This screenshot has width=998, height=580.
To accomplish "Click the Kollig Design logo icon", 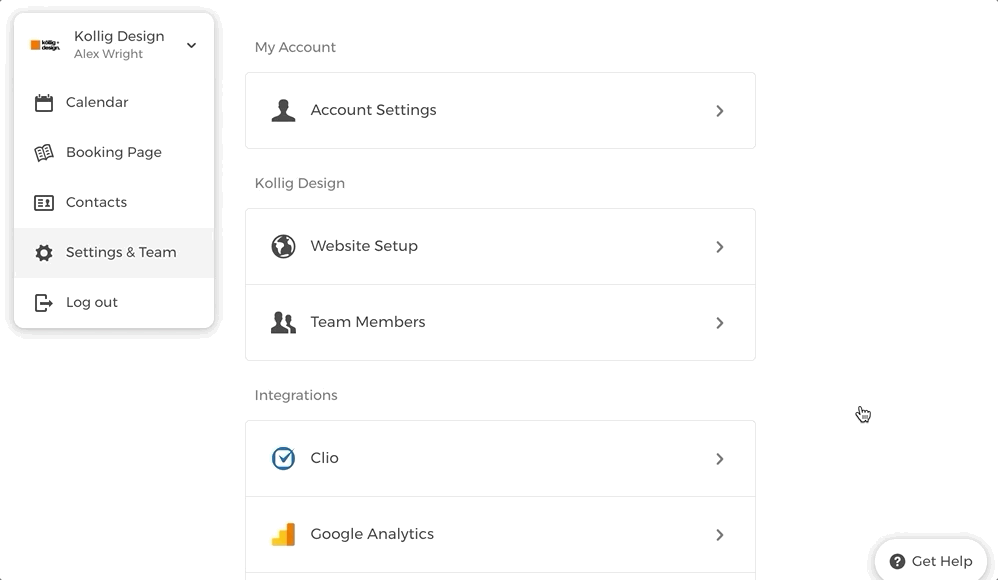I will click(45, 45).
